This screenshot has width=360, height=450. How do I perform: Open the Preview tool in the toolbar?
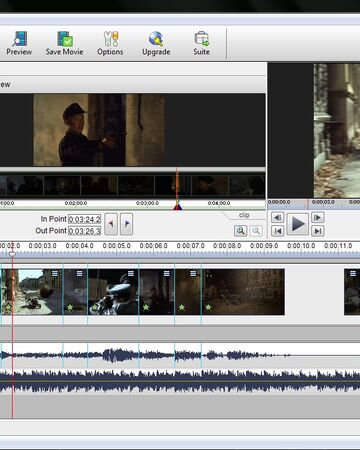[x=19, y=43]
